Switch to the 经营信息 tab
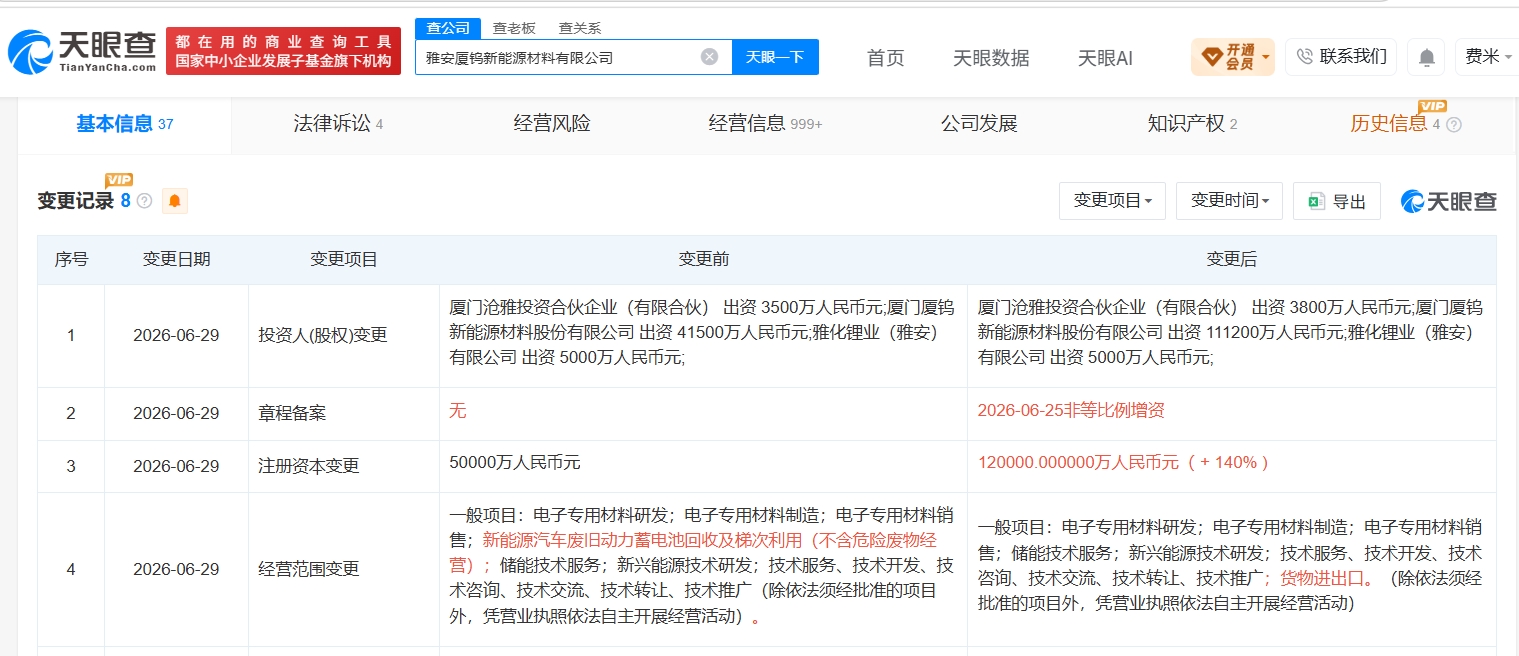Viewport: 1519px width, 656px height. (x=765, y=124)
